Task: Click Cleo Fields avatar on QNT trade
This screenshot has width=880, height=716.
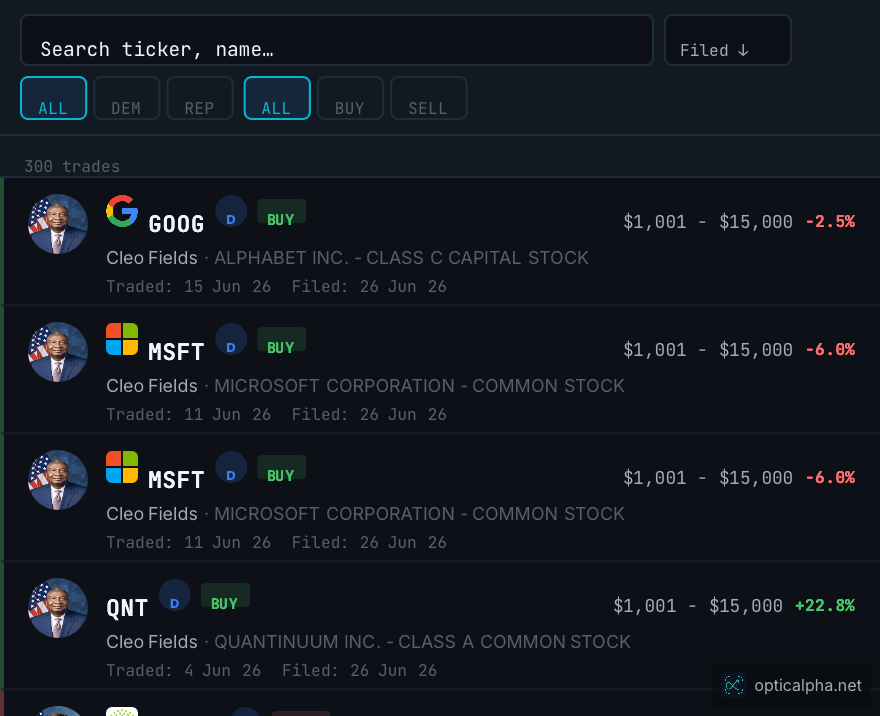Action: [x=58, y=608]
